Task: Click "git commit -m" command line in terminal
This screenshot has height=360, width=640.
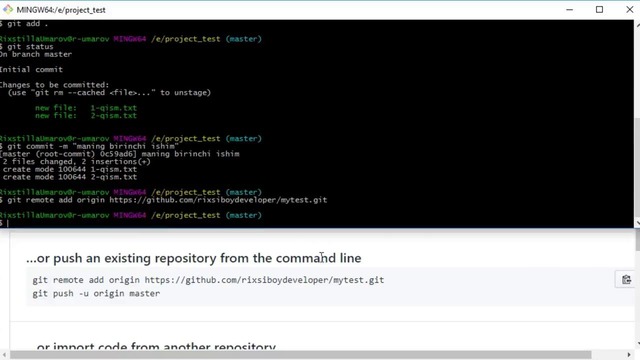Action: [89, 146]
